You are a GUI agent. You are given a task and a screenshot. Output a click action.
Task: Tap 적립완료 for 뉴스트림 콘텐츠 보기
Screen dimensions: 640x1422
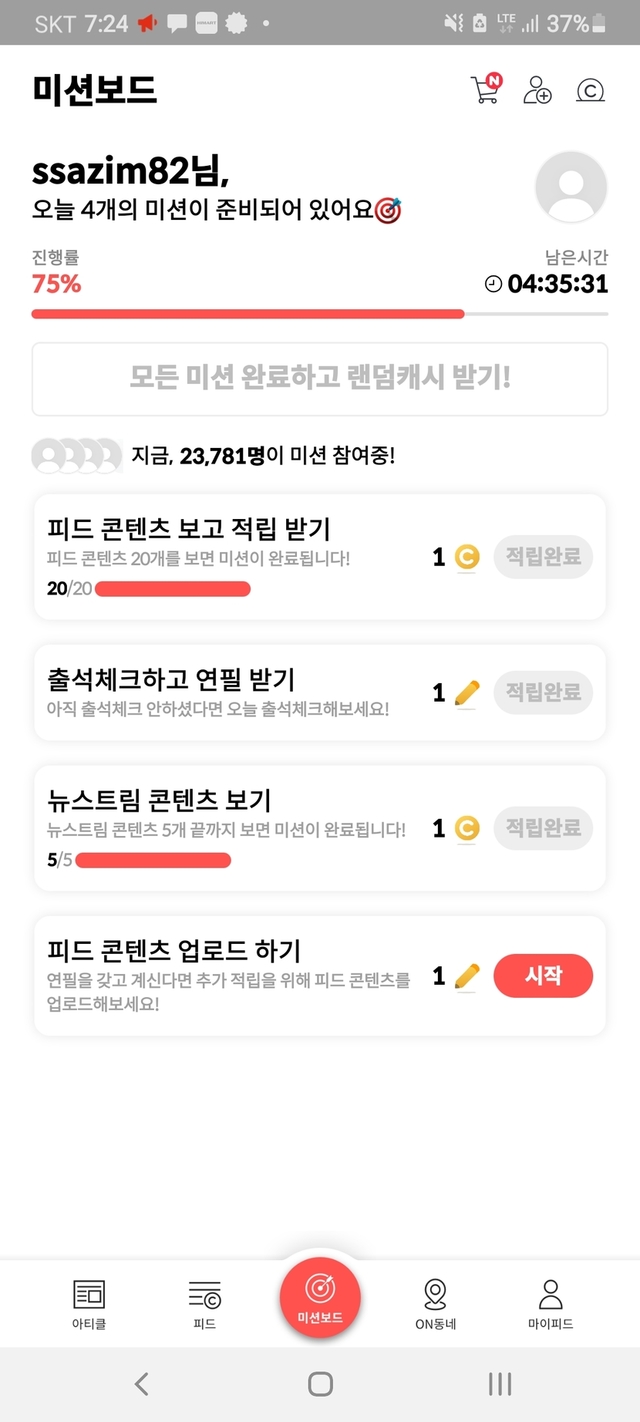click(543, 828)
